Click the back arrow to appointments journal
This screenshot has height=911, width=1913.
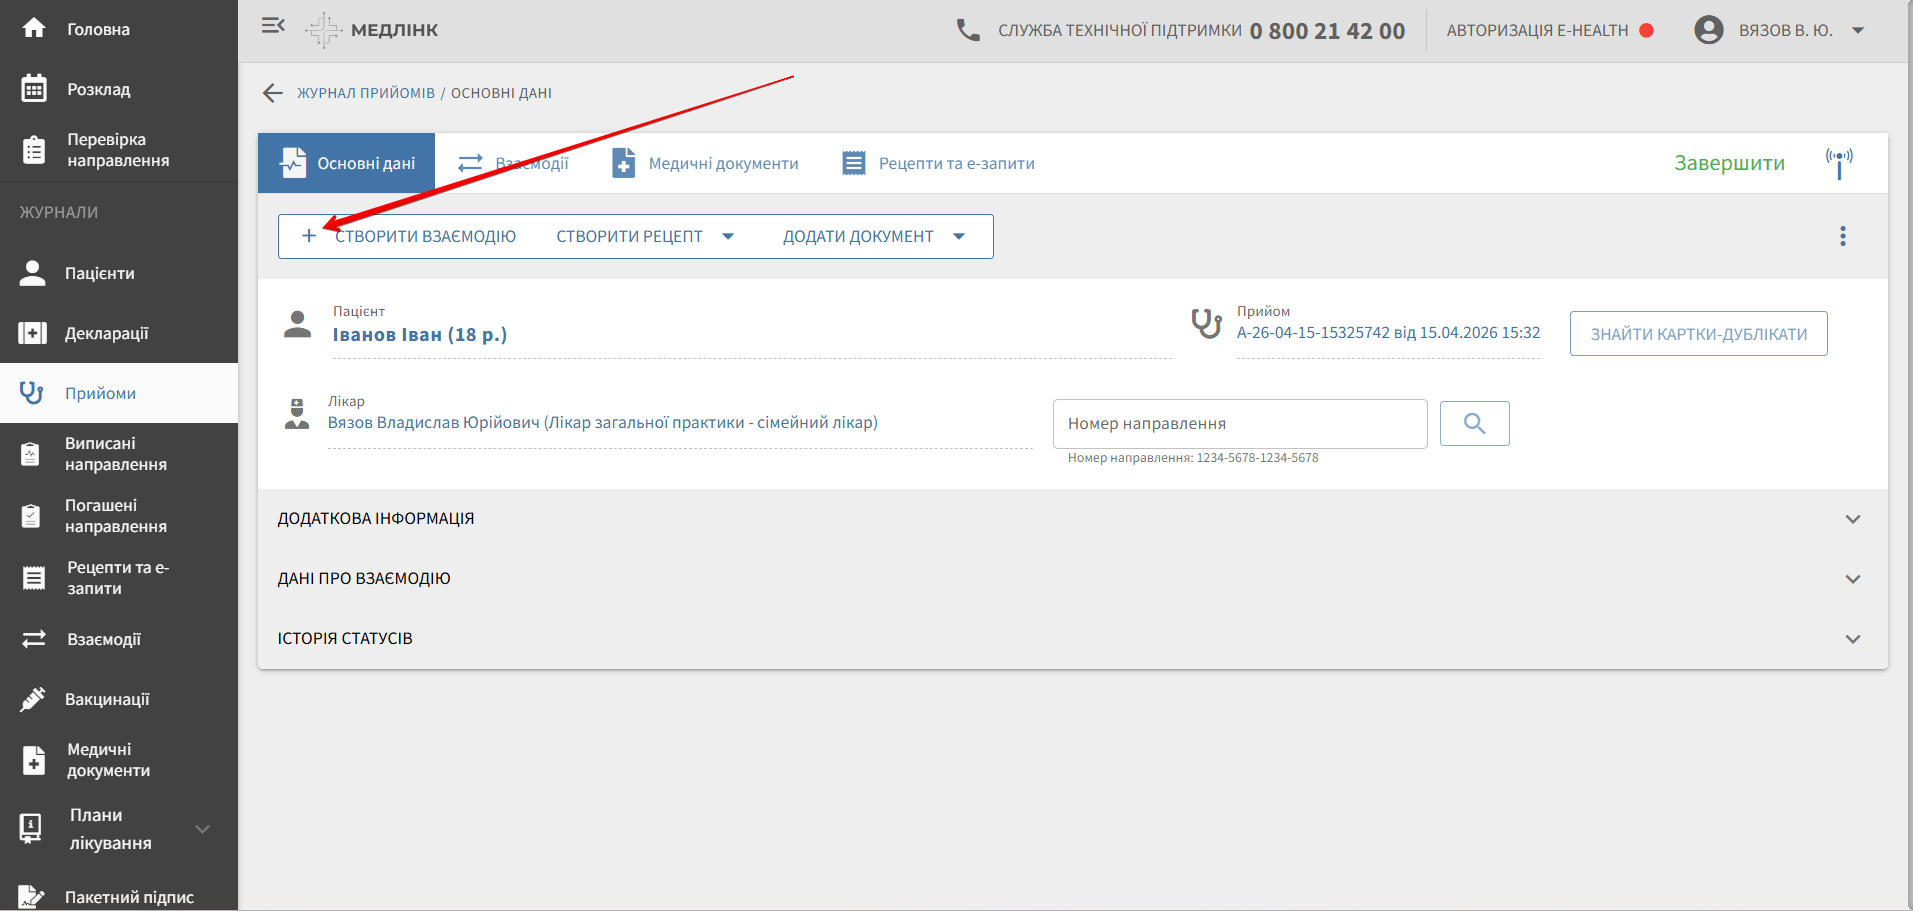pyautogui.click(x=272, y=93)
